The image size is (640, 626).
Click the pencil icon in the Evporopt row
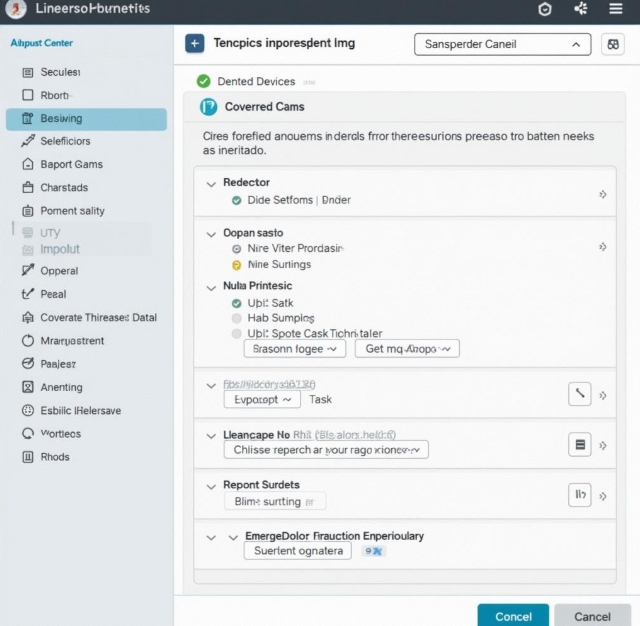click(579, 394)
